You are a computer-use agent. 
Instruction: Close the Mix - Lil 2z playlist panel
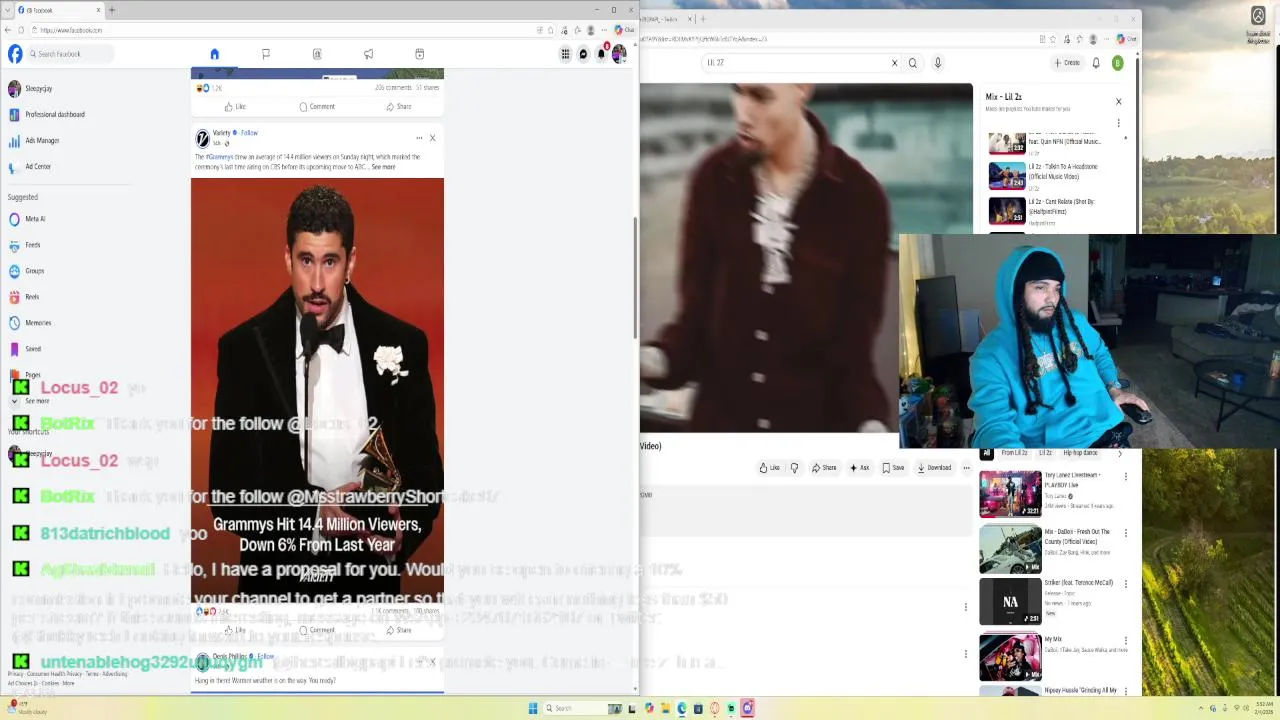pyautogui.click(x=1118, y=101)
